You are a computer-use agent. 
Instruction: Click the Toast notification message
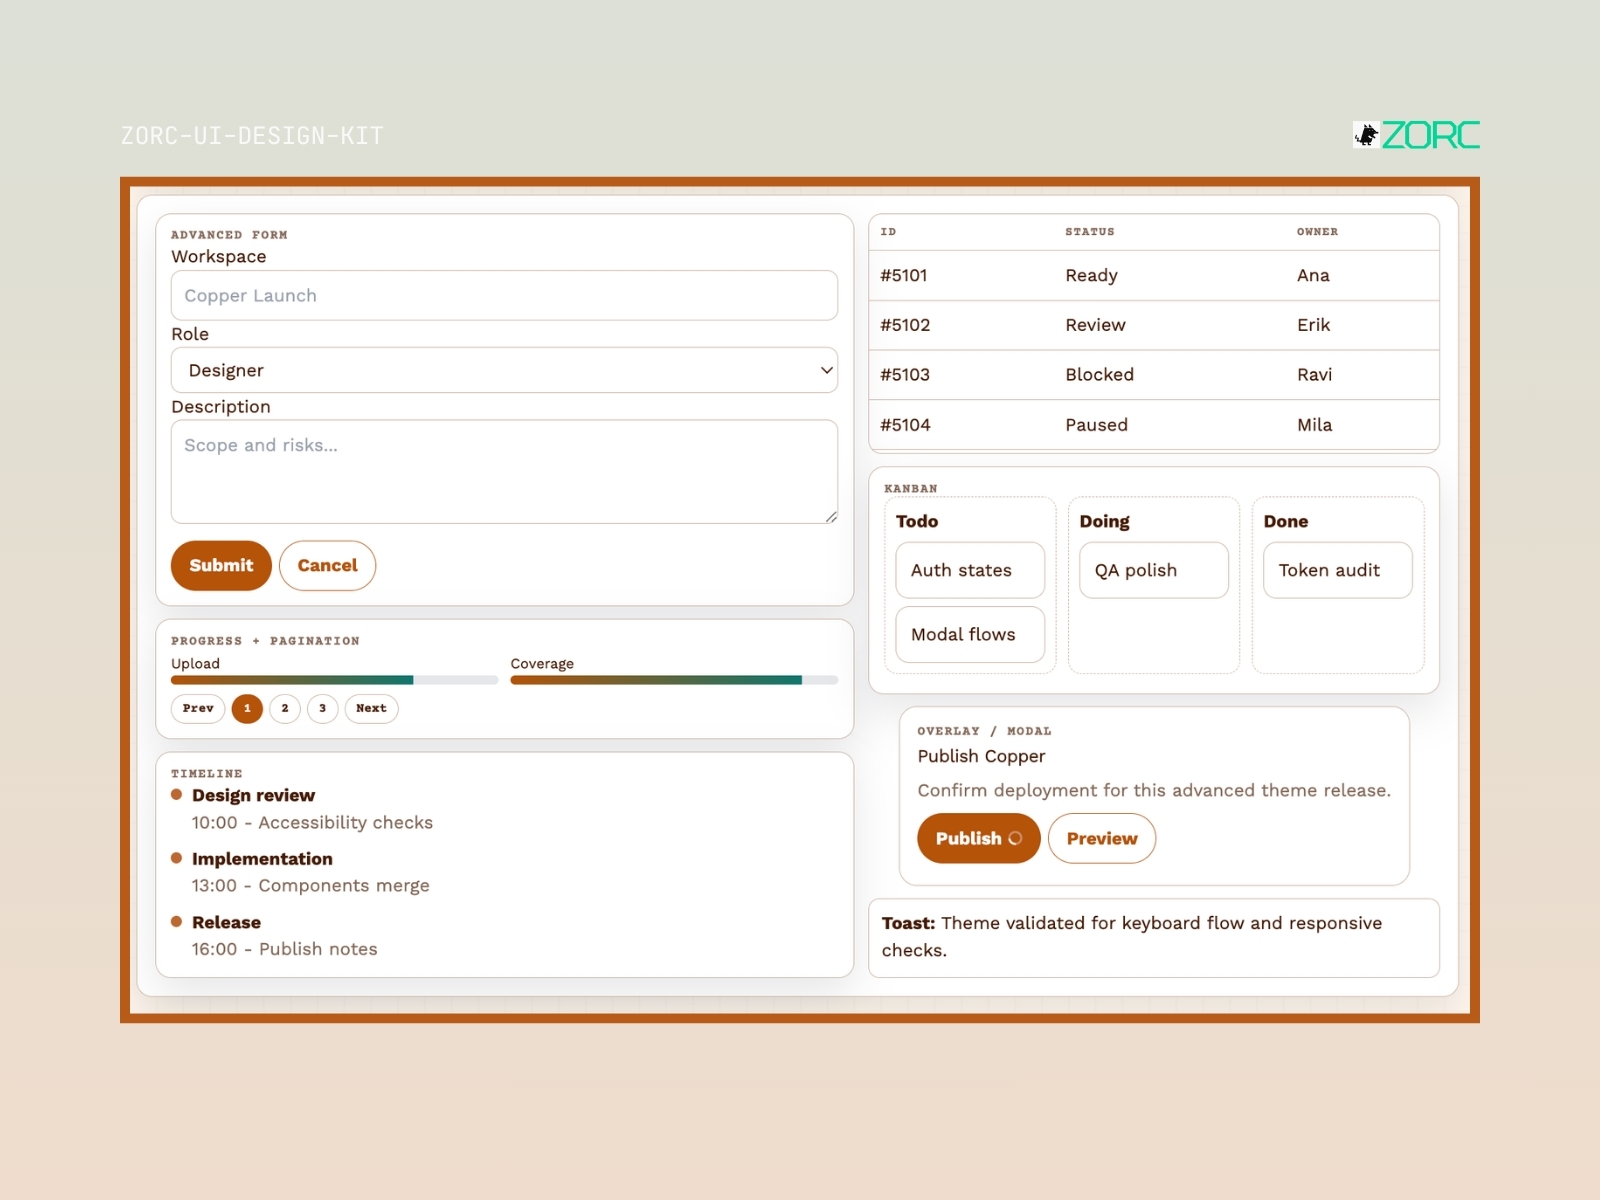tap(1154, 937)
